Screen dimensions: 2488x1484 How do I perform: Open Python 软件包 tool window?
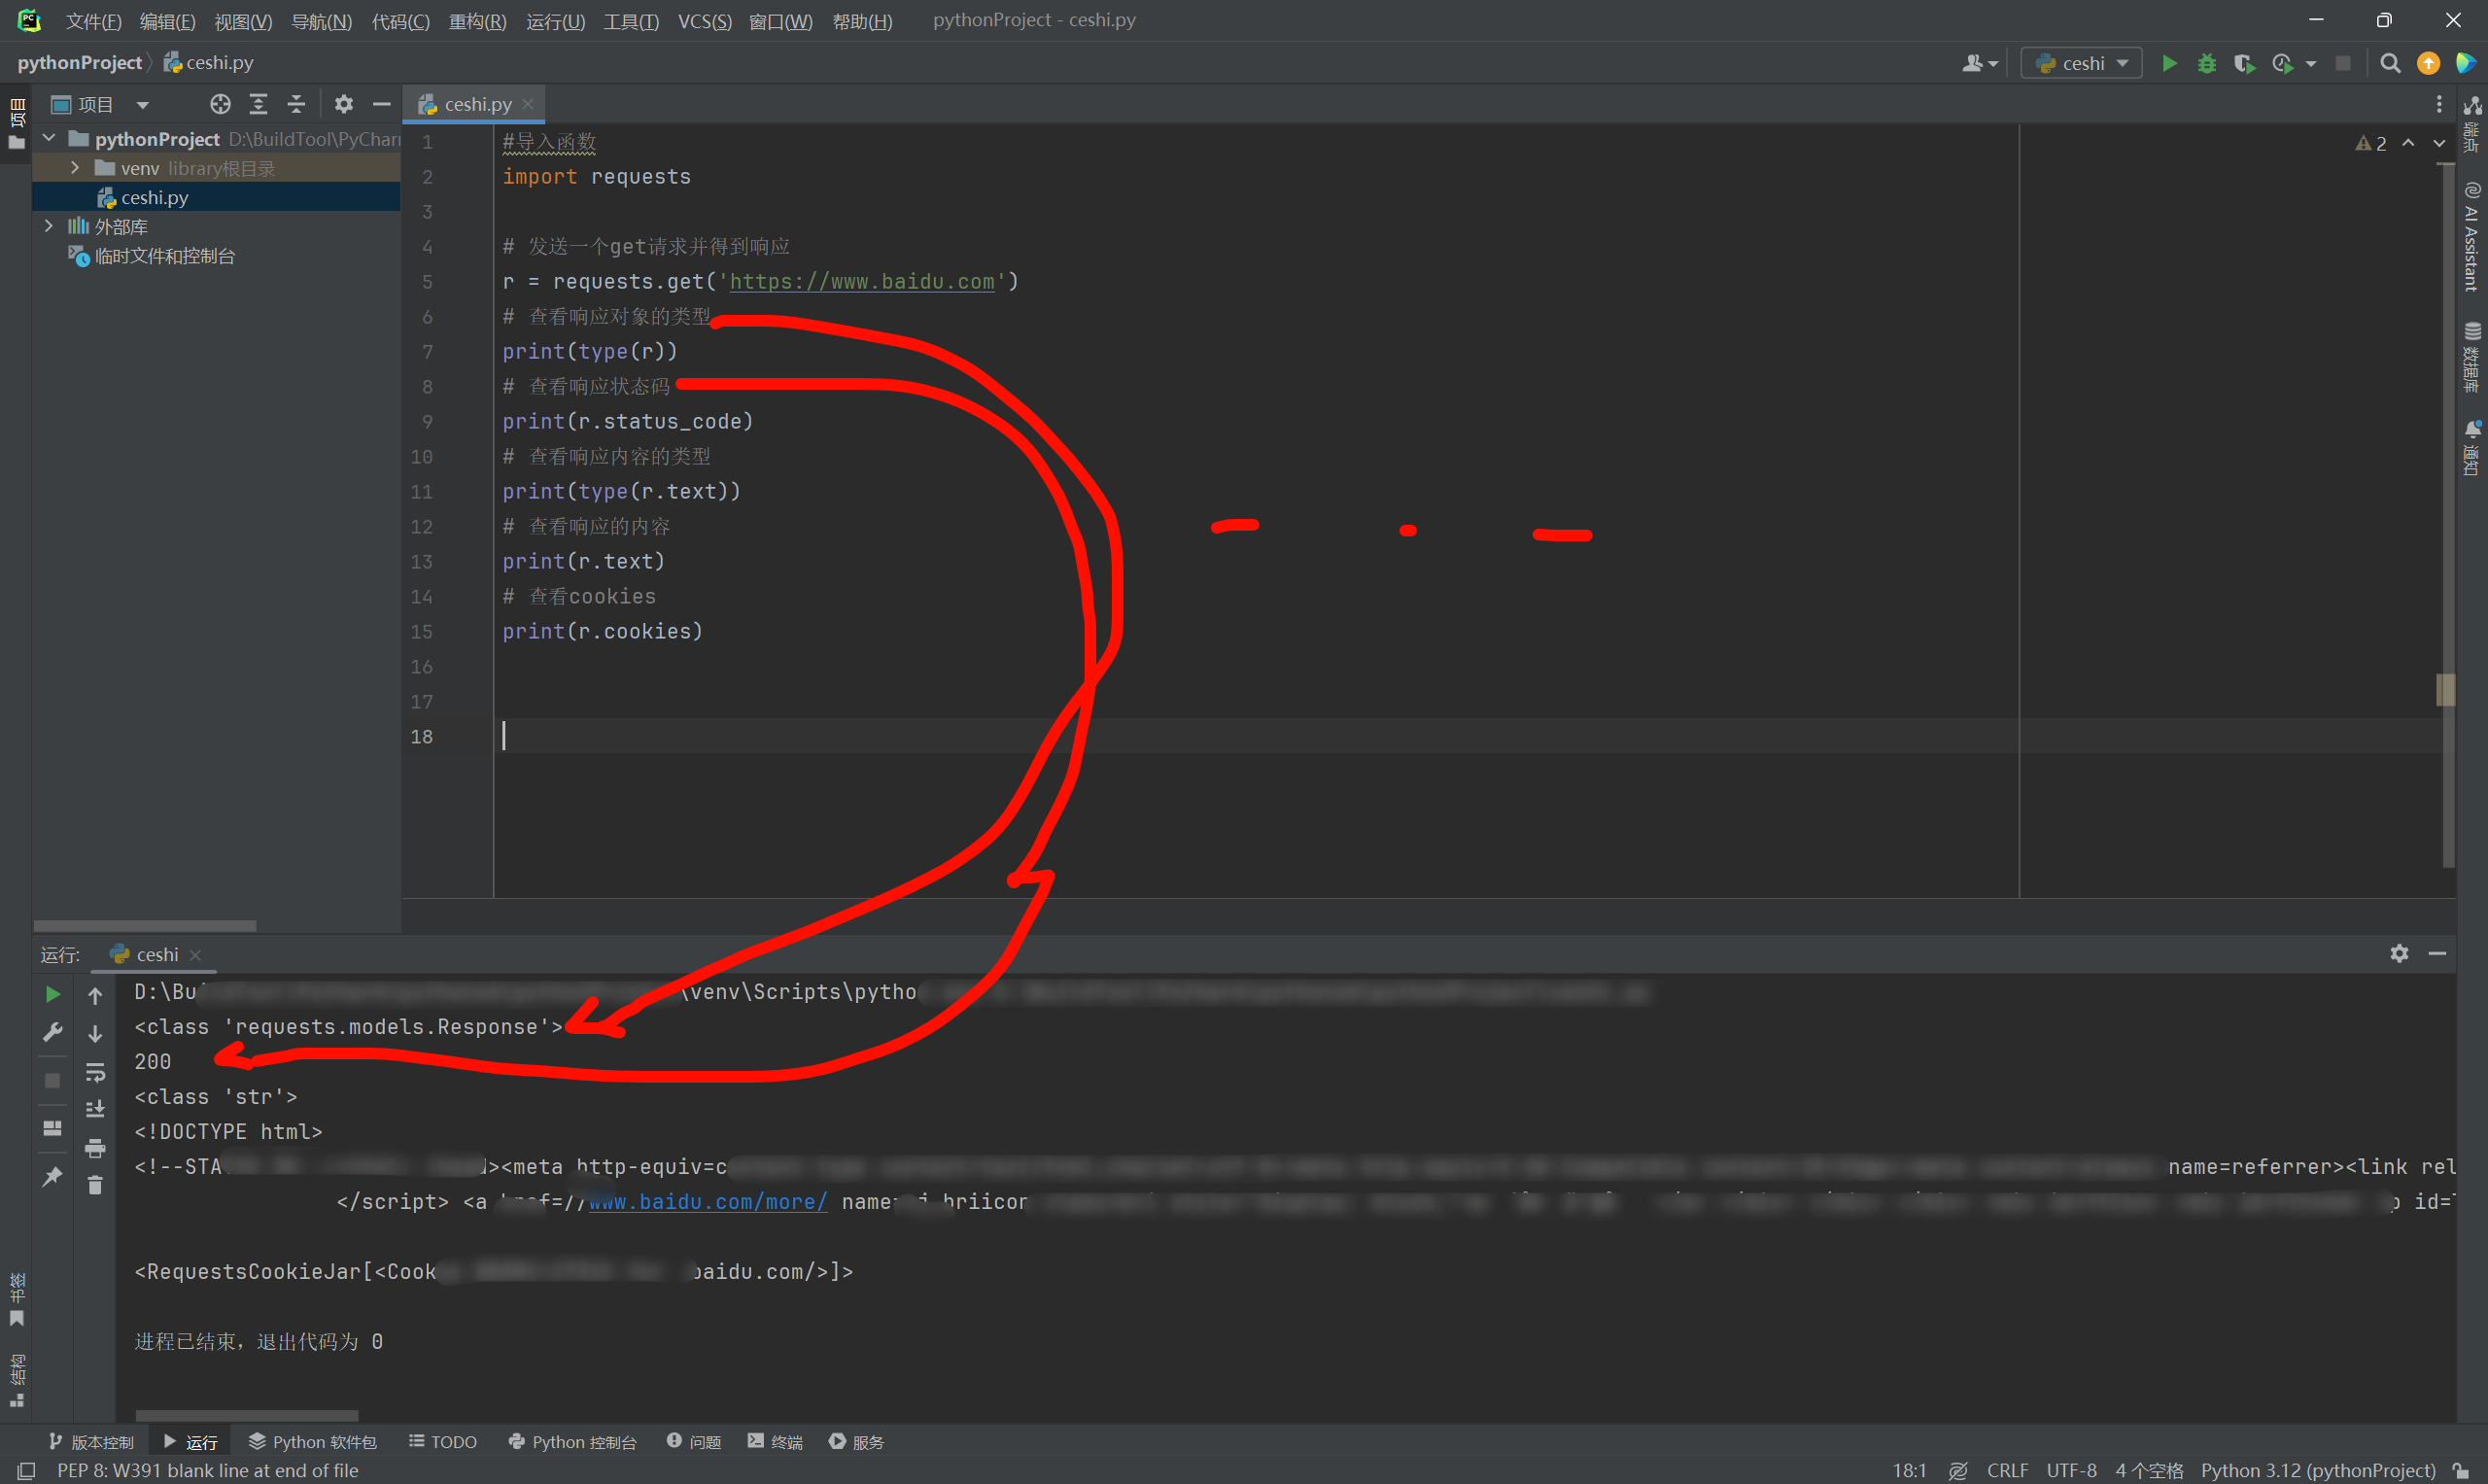click(x=312, y=1441)
